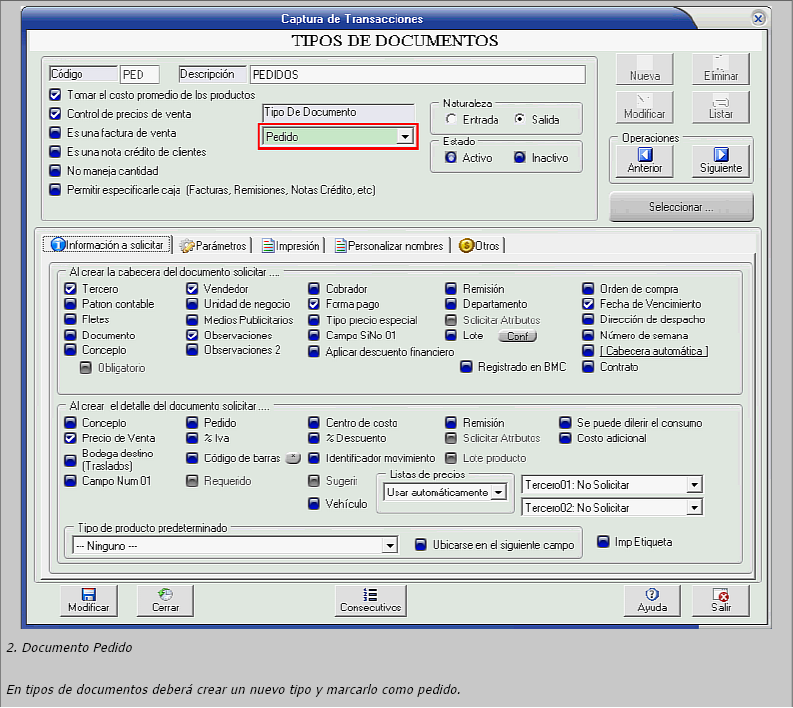The image size is (793, 708).
Task: Open the Tipo De Documento dropdown
Action: click(404, 137)
